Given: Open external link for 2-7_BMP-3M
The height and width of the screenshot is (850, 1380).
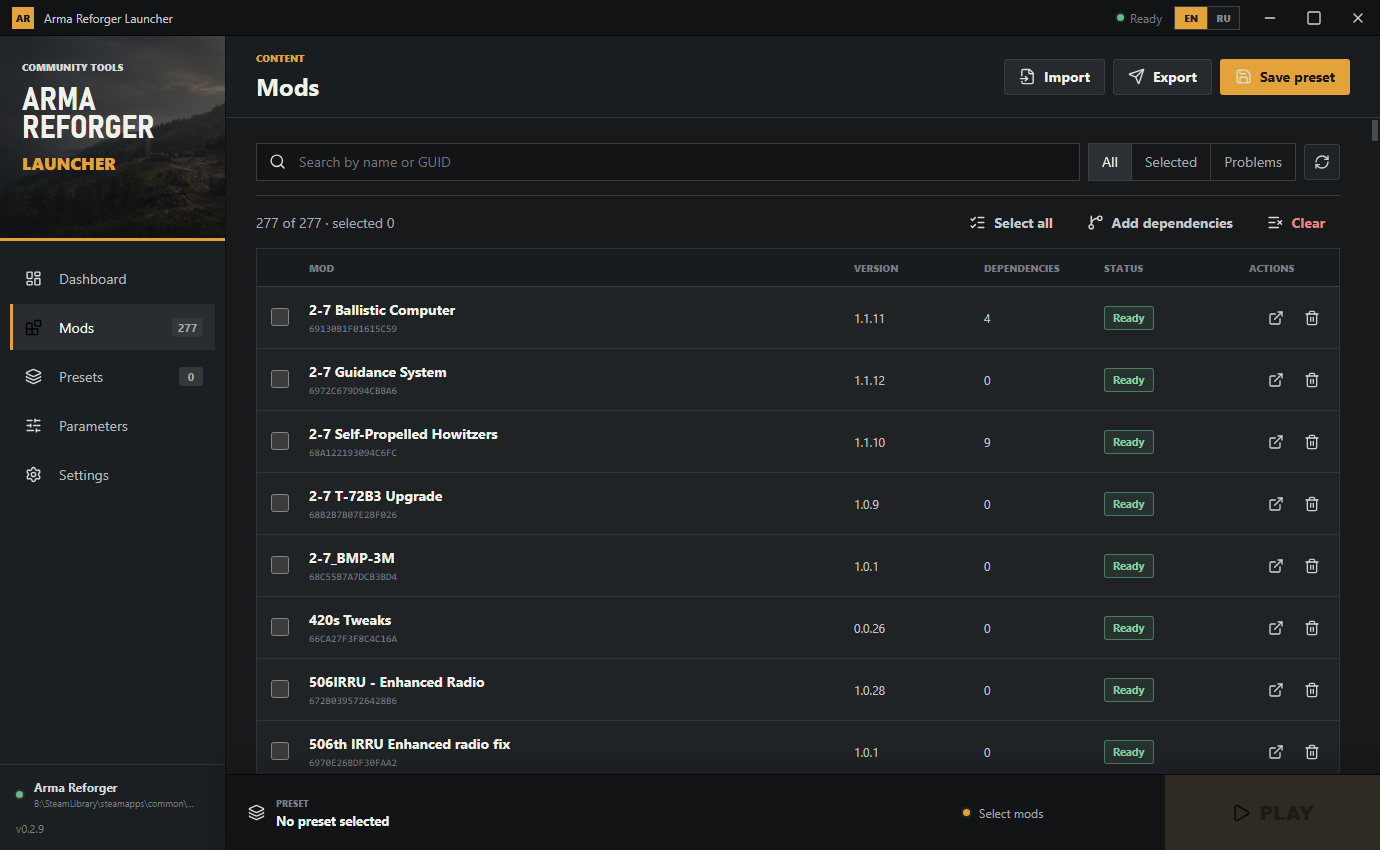Looking at the screenshot, I should click(x=1276, y=566).
